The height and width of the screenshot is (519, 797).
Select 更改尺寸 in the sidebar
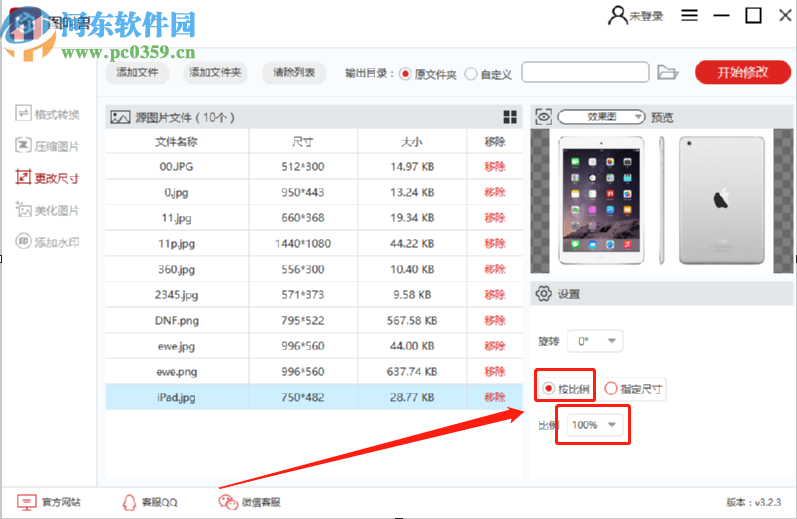[47, 177]
